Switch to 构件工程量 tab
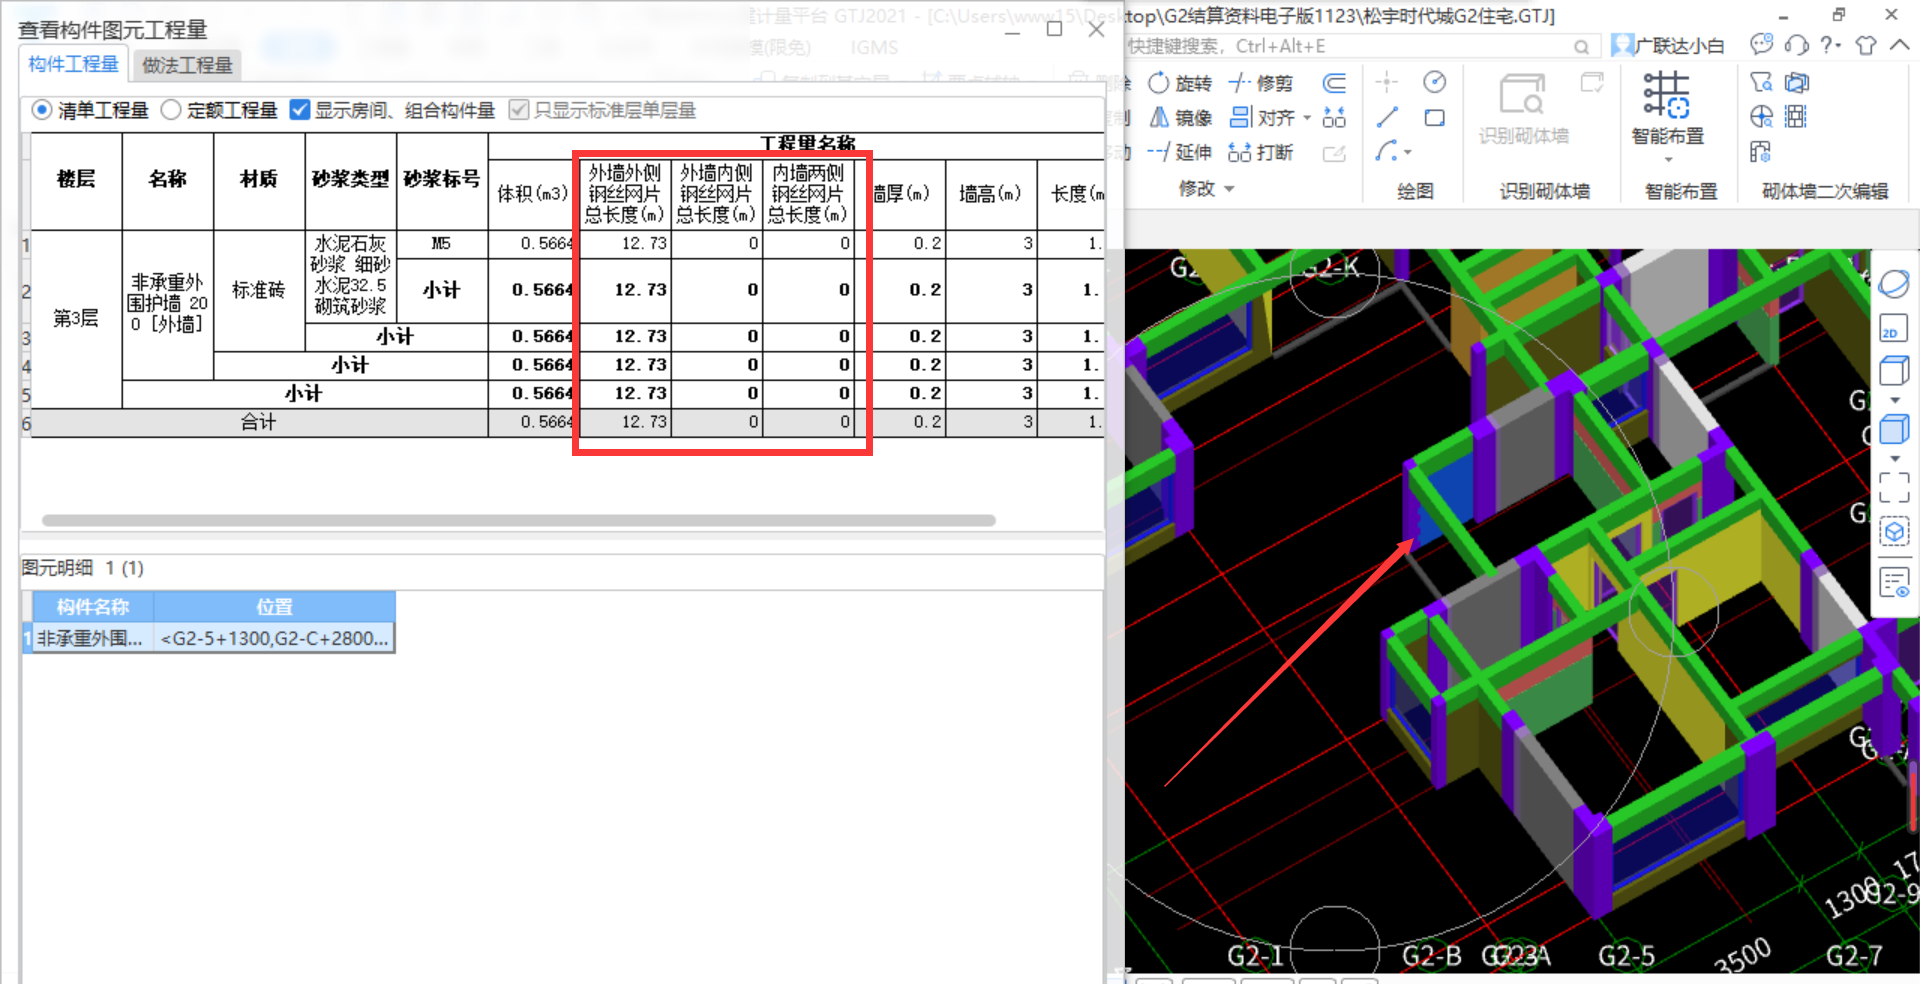1920x984 pixels. pyautogui.click(x=73, y=64)
